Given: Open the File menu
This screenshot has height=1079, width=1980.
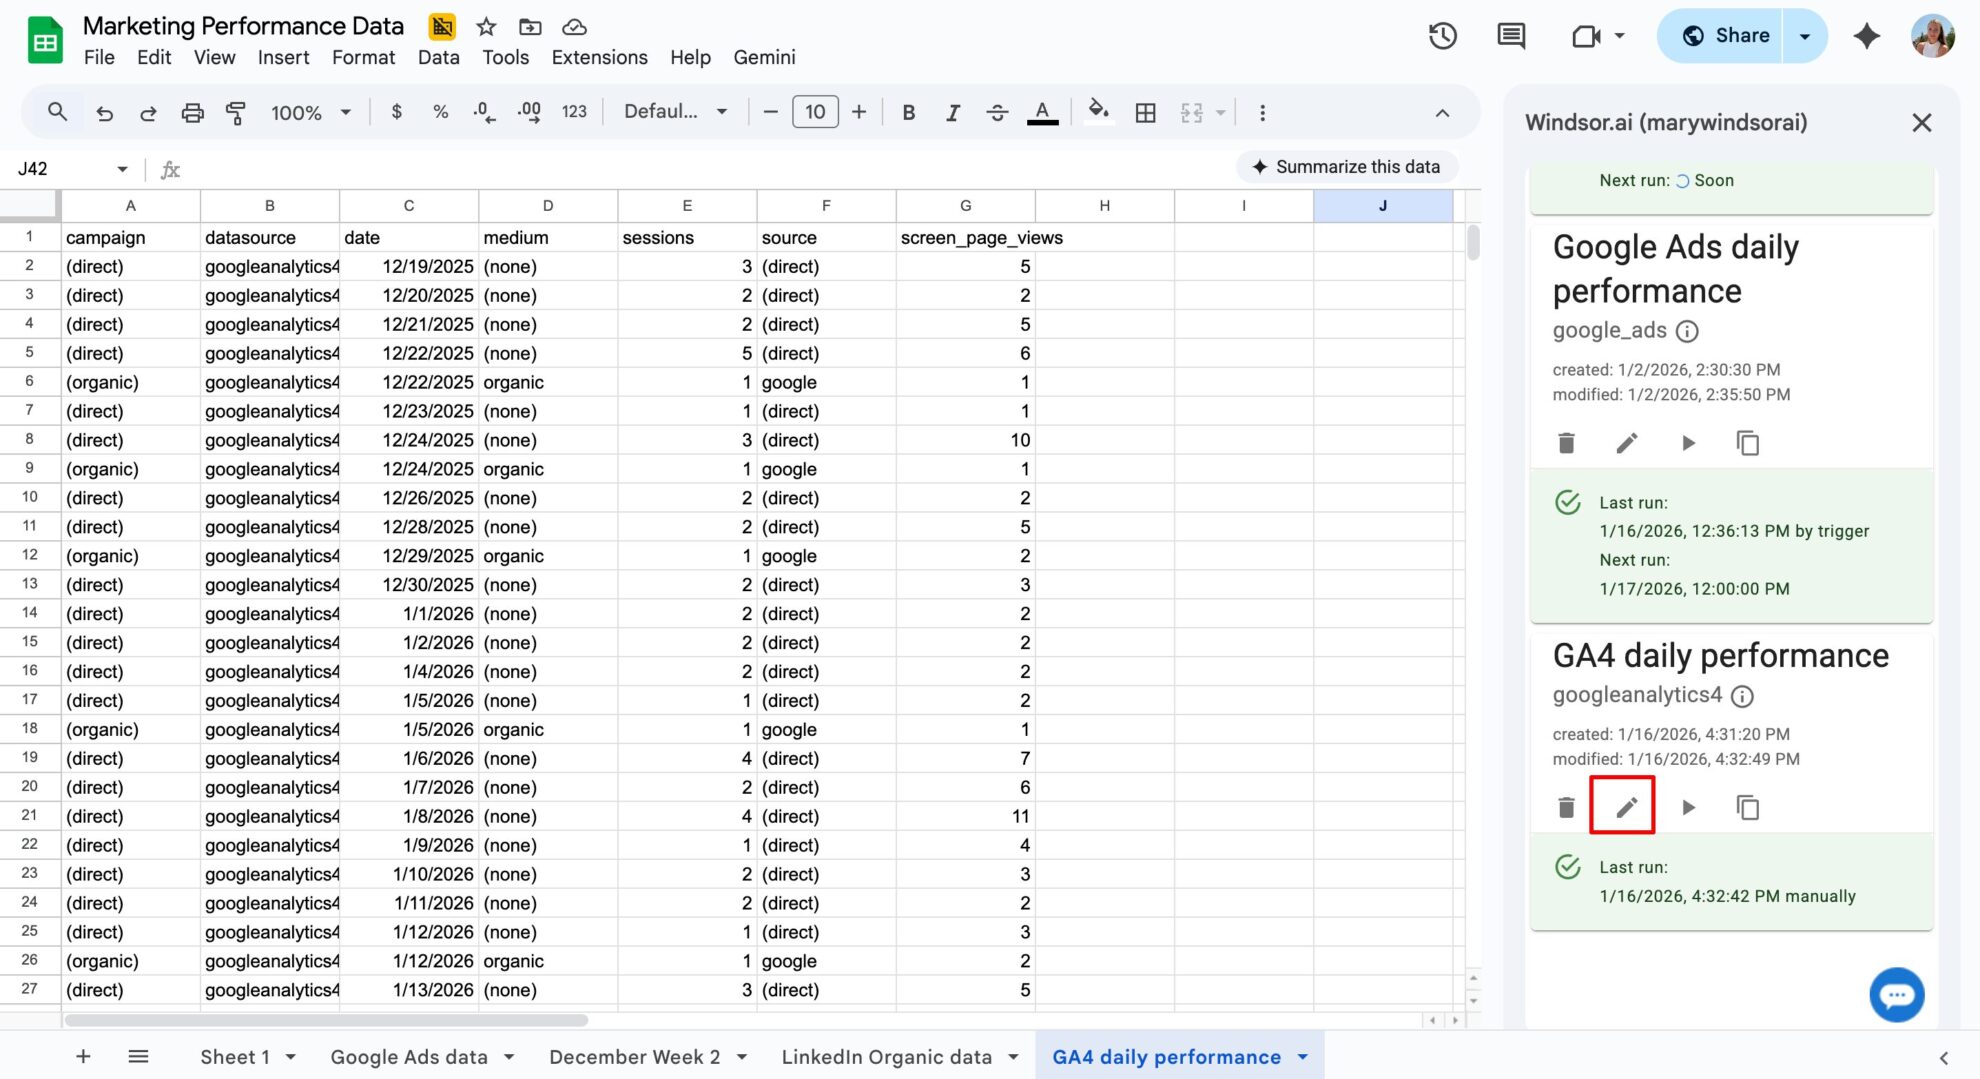Looking at the screenshot, I should (x=99, y=58).
